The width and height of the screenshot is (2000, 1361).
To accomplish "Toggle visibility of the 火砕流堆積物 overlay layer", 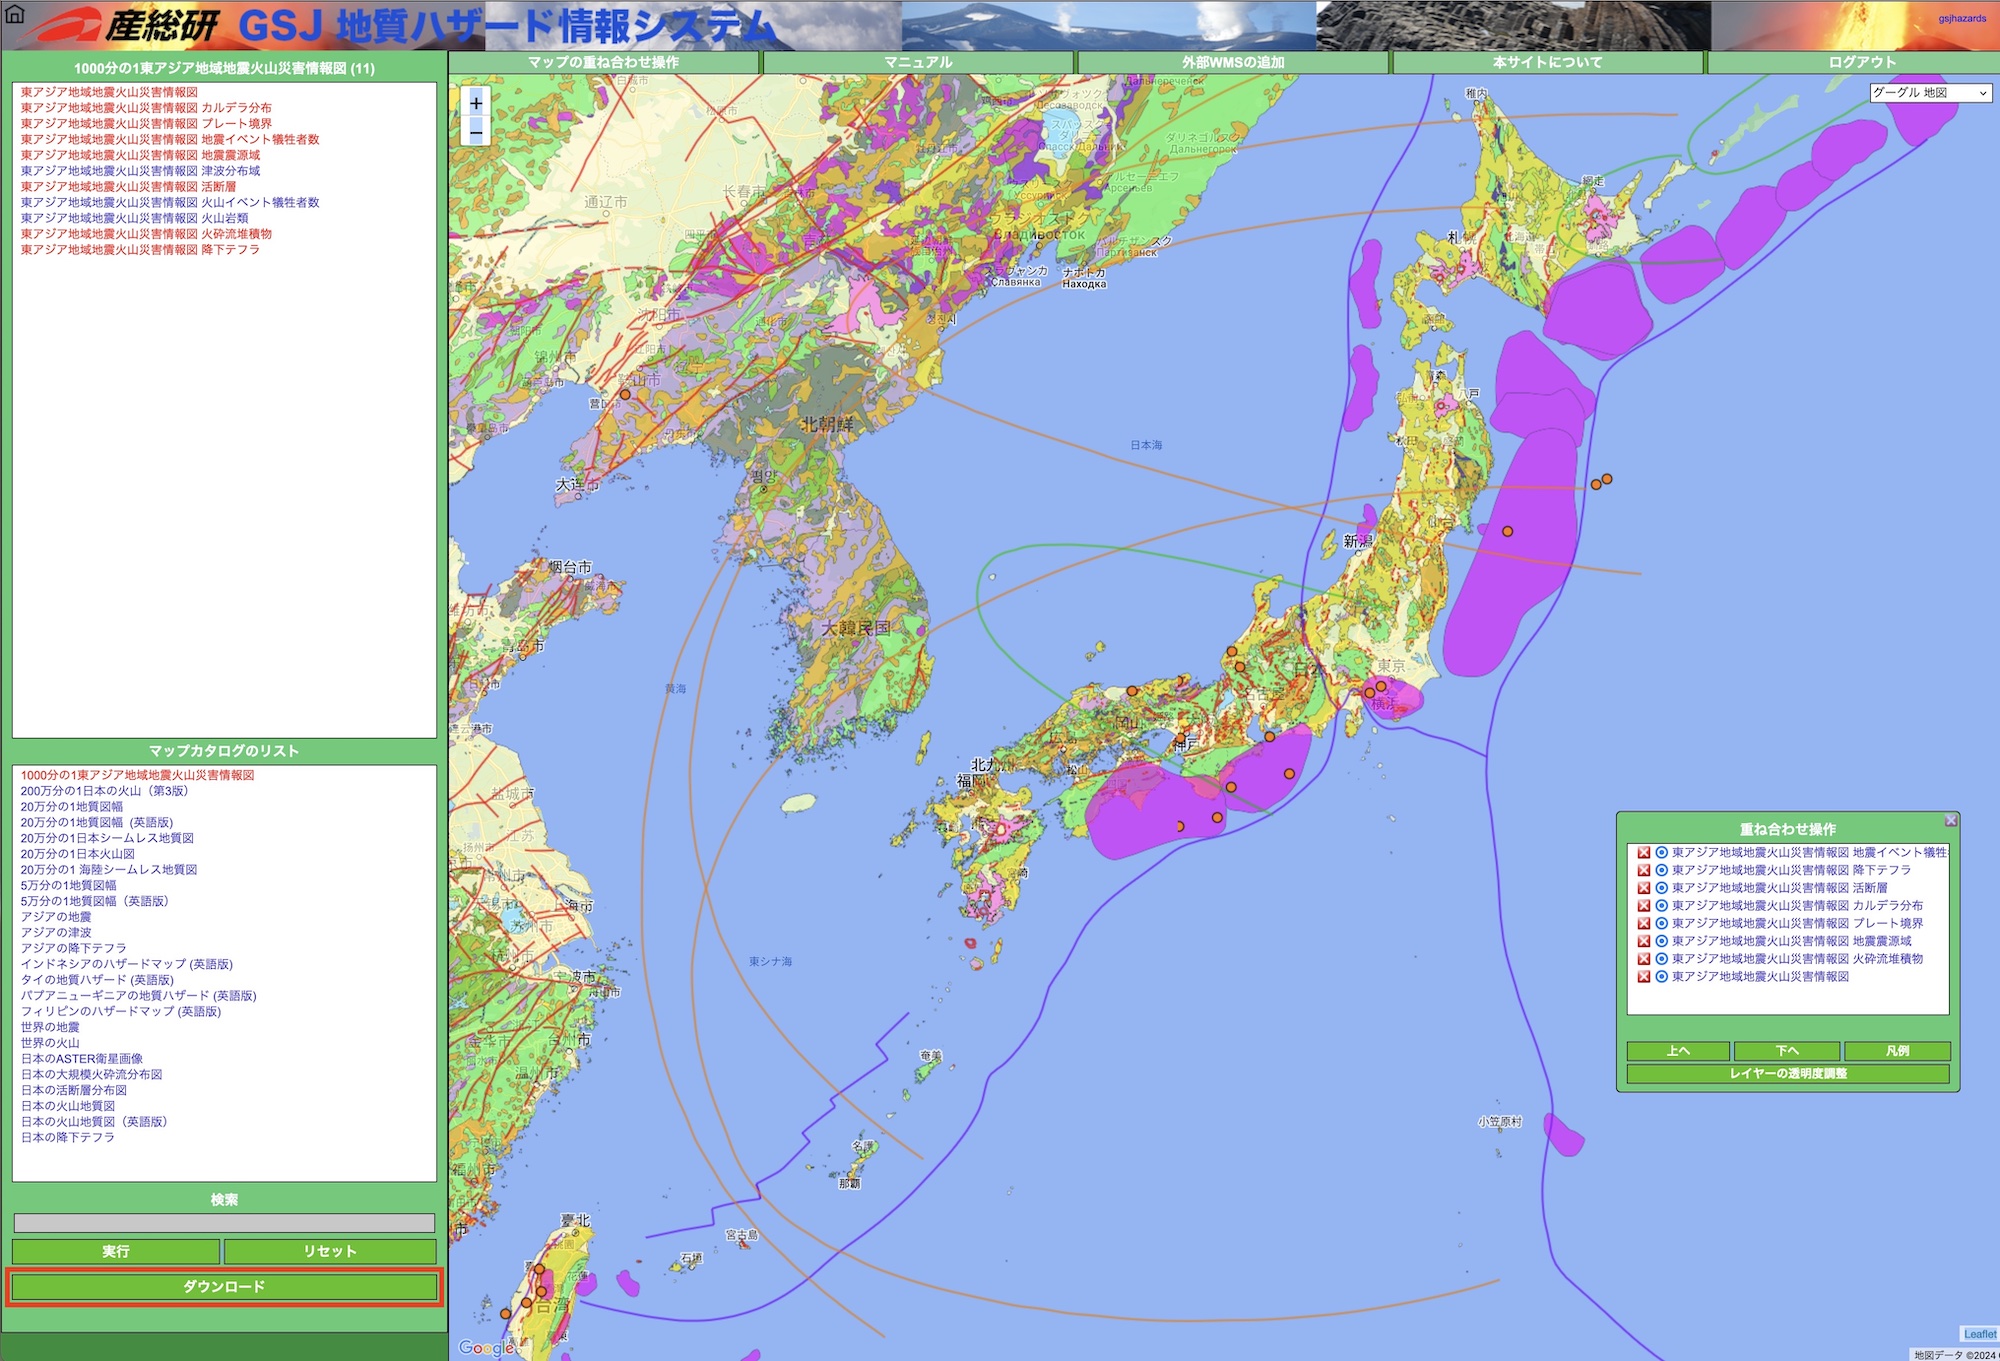I will coord(1661,959).
